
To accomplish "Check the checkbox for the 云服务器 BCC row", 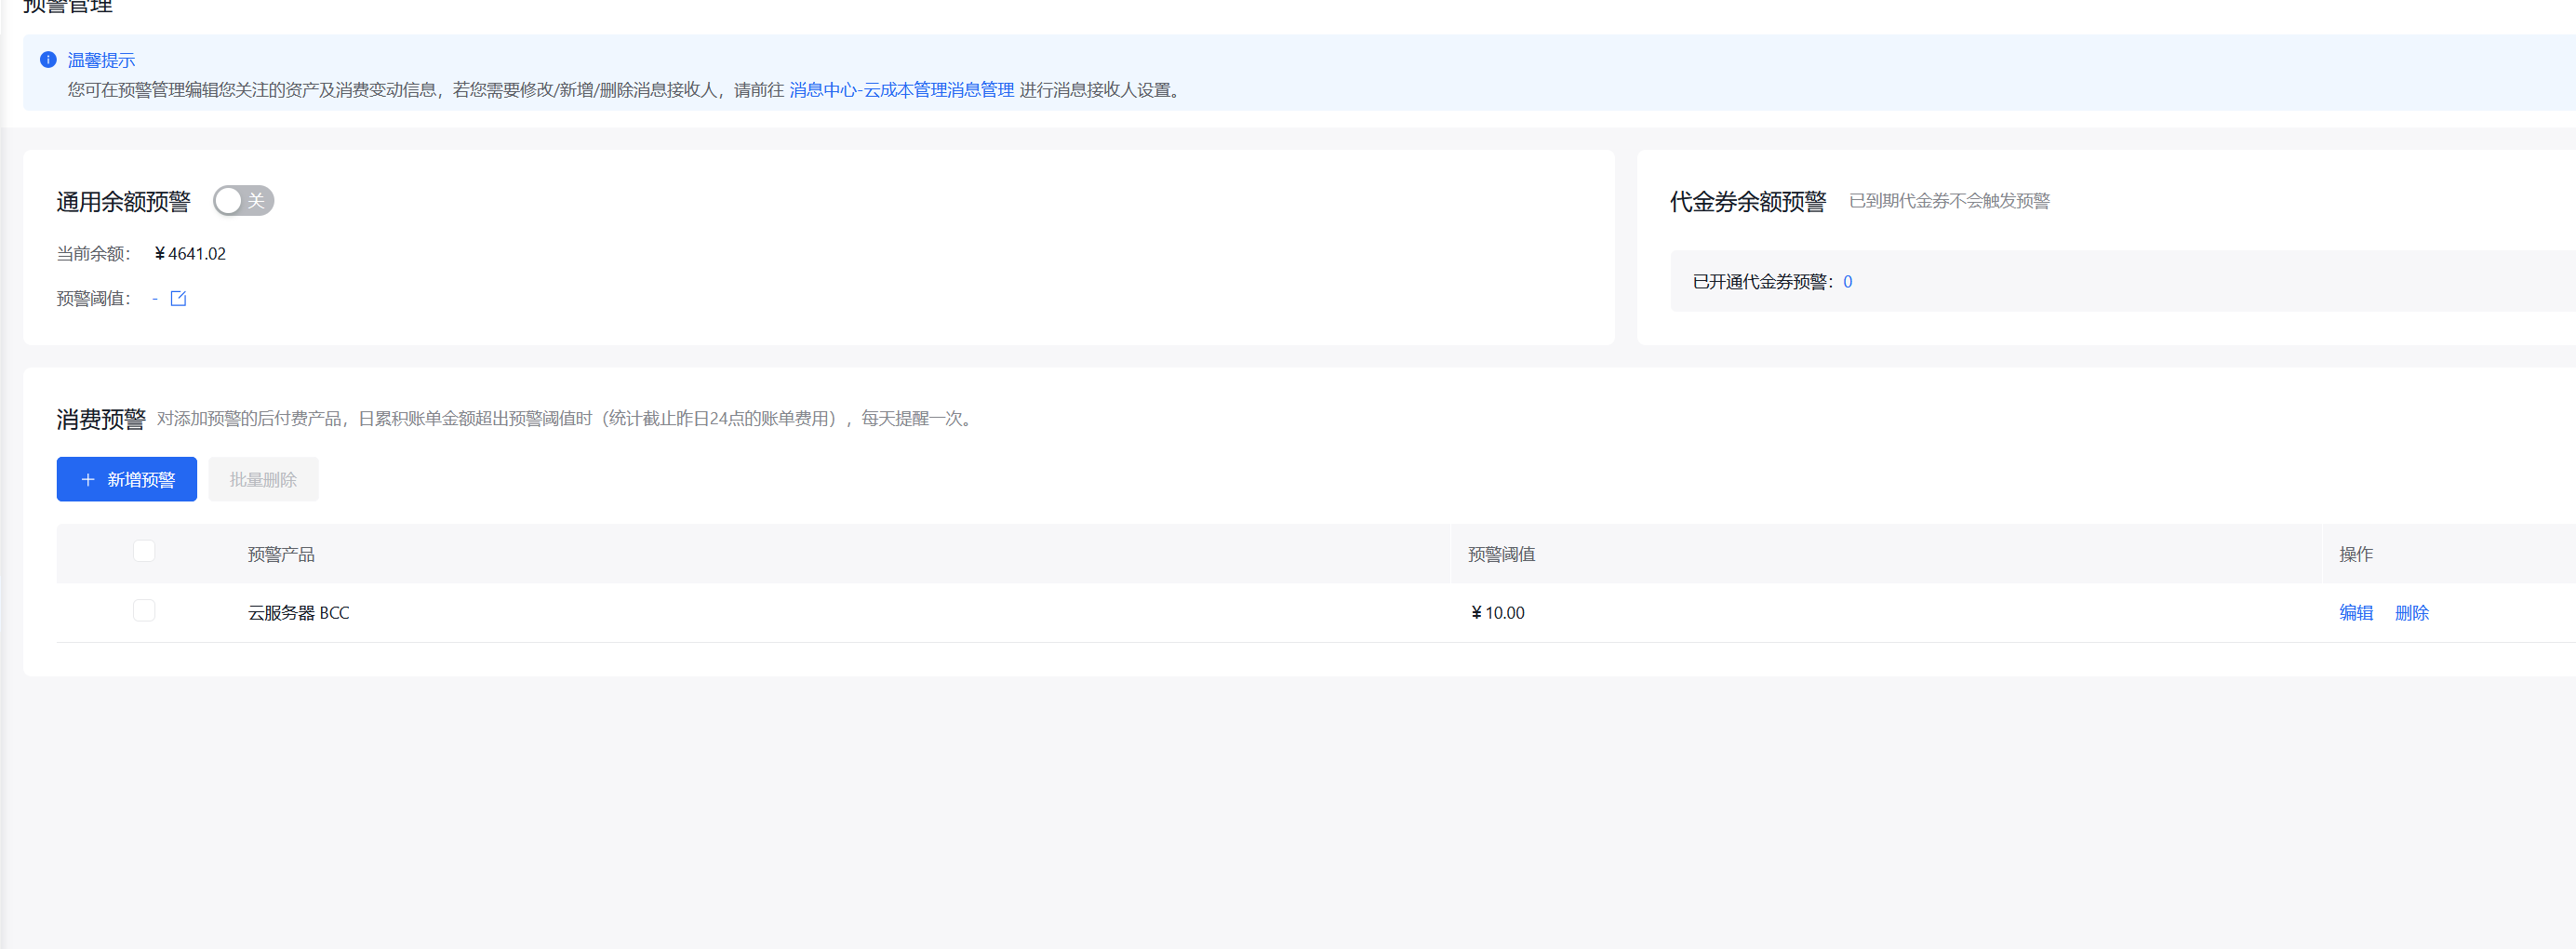I will (144, 610).
